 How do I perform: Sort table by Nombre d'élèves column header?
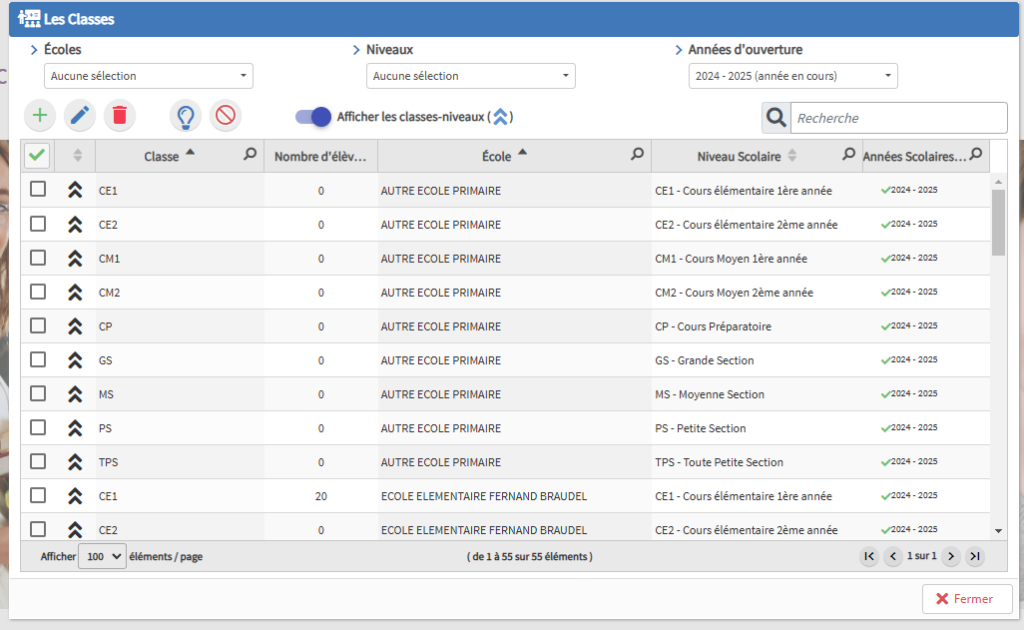coord(320,156)
